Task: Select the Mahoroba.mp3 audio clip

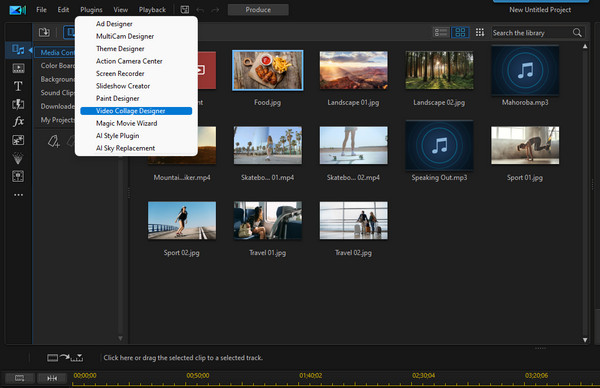Action: [x=525, y=70]
